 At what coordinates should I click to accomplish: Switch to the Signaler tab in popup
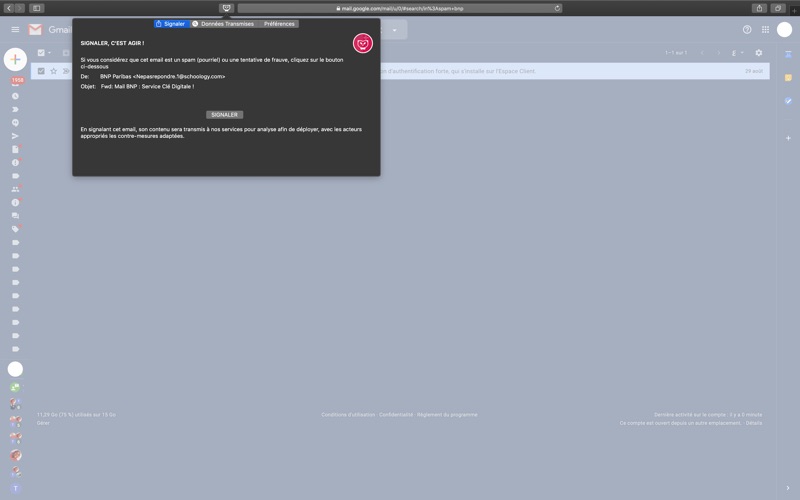[171, 24]
